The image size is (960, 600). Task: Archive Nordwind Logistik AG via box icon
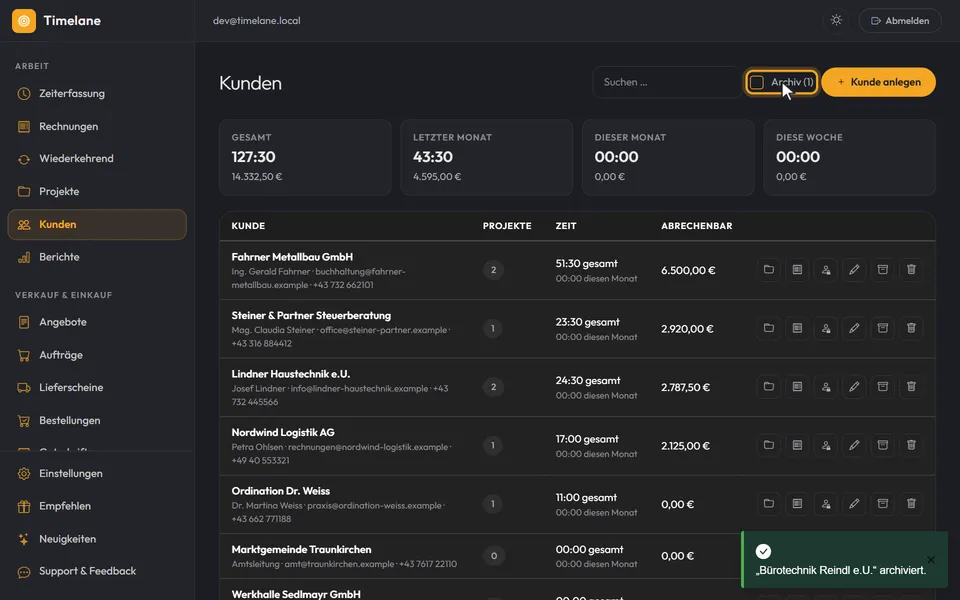[883, 445]
